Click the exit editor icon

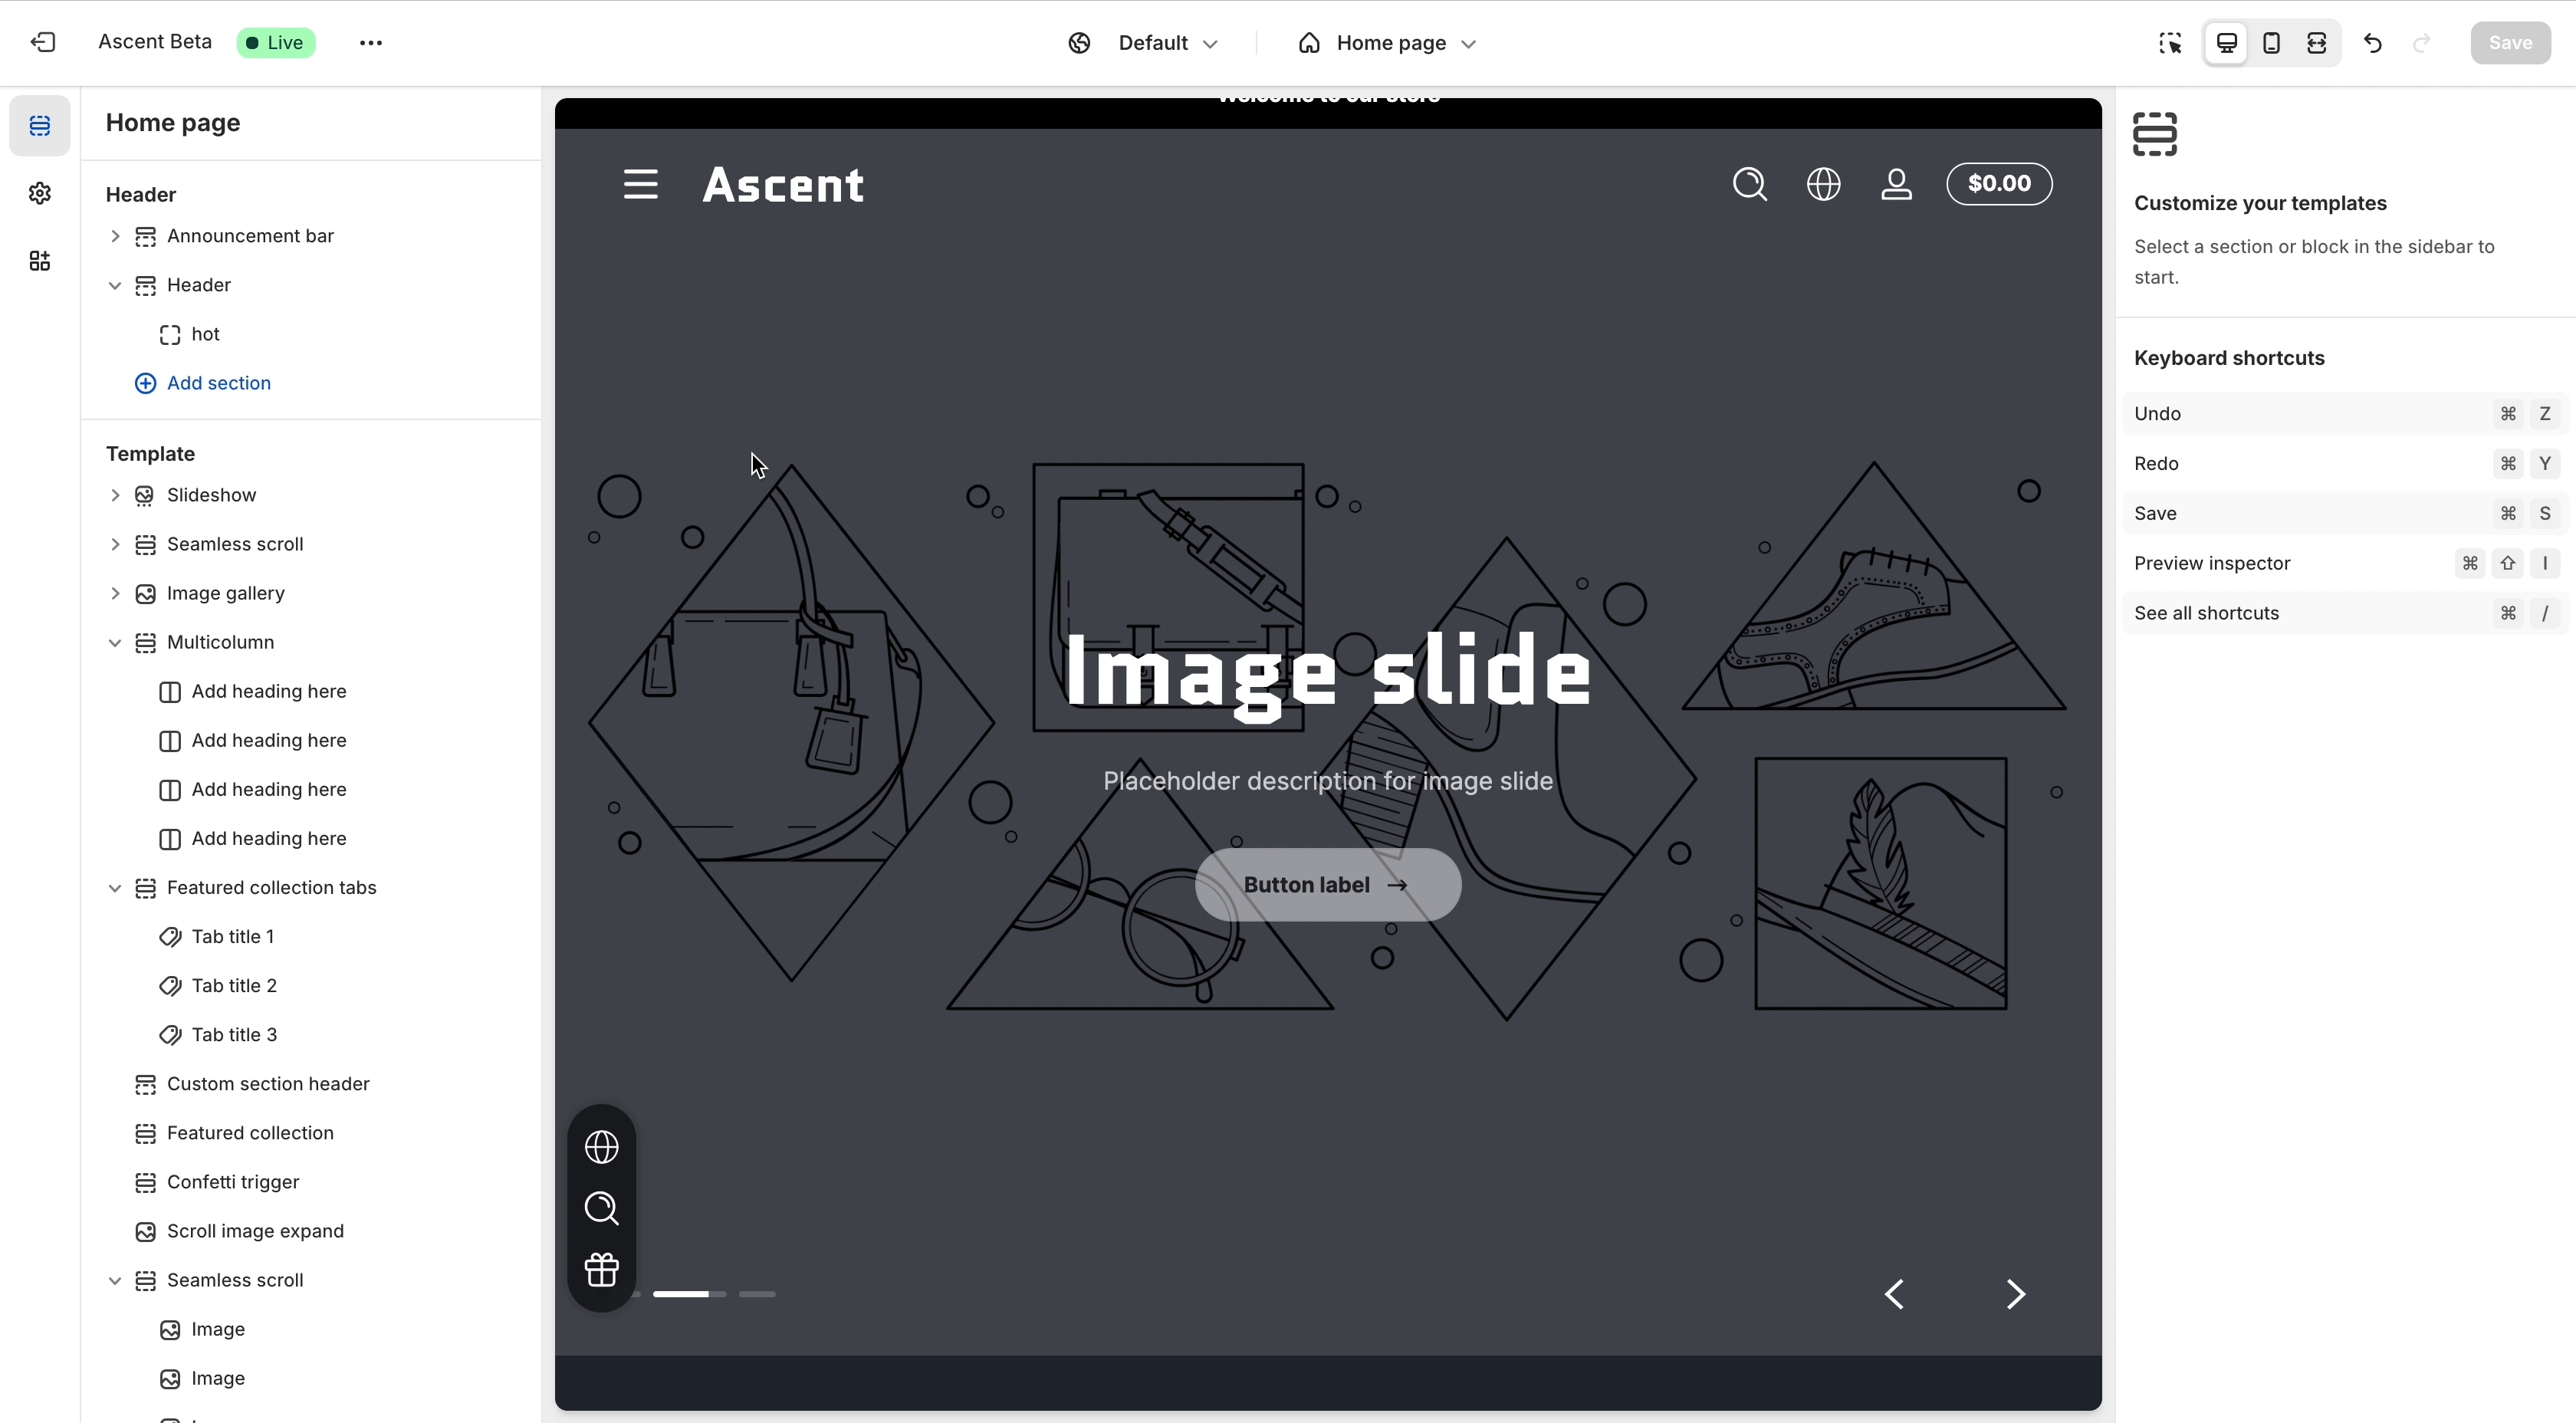43,43
